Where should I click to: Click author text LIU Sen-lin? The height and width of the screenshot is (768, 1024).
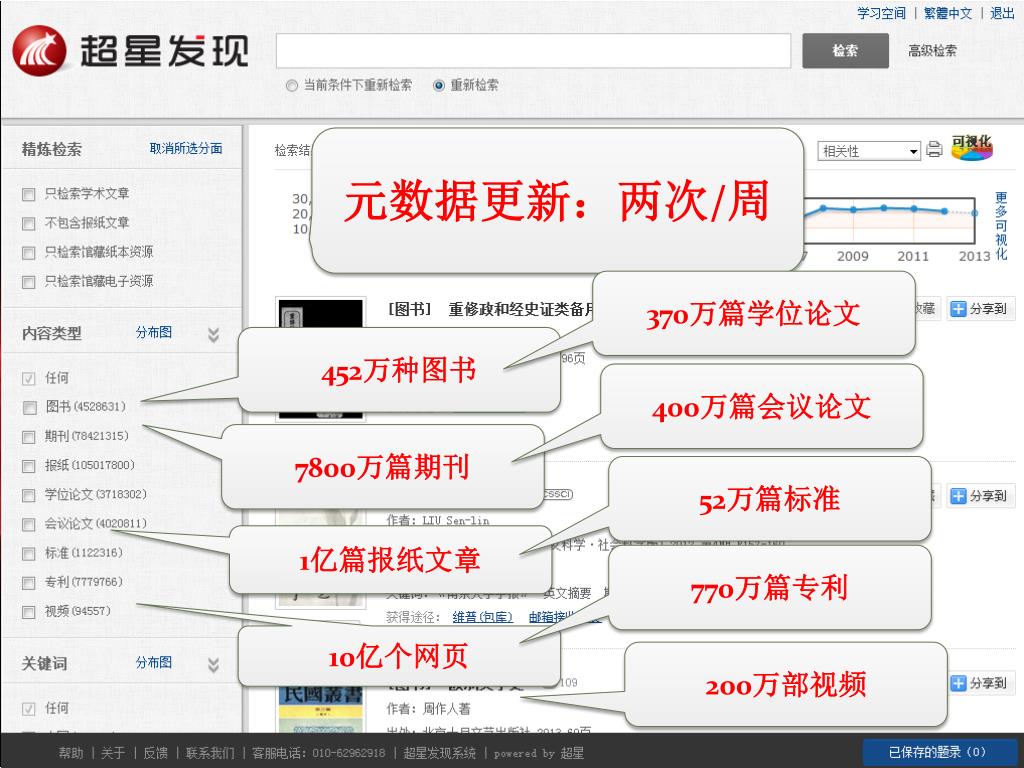coord(456,520)
